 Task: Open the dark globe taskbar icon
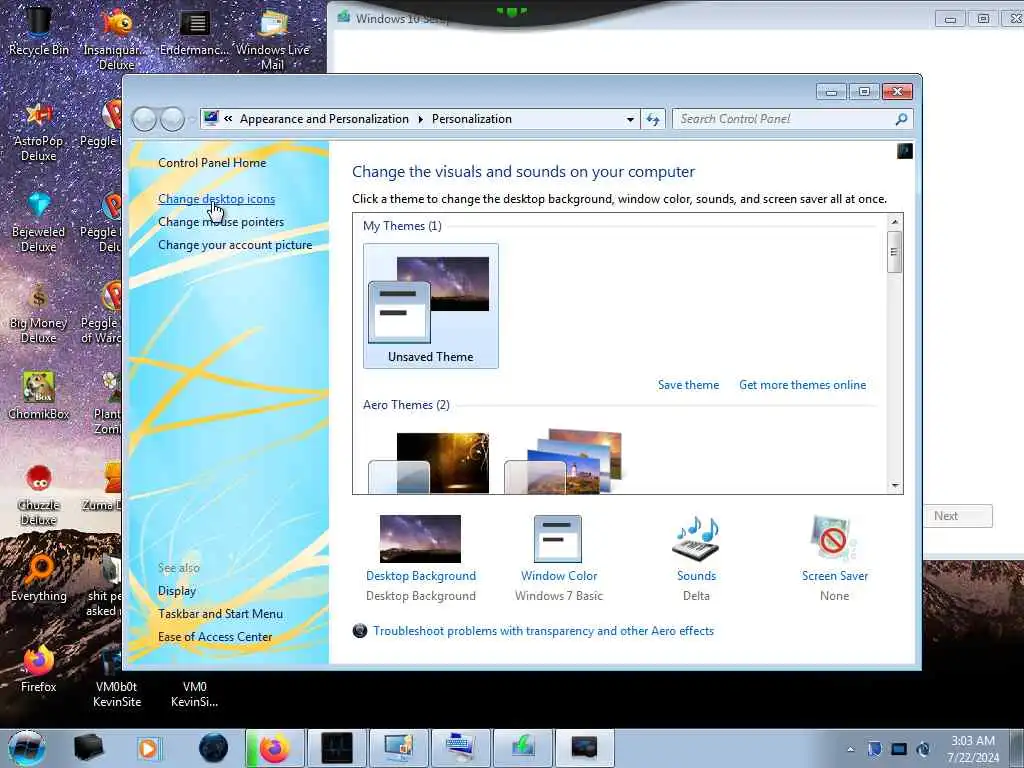(213, 748)
